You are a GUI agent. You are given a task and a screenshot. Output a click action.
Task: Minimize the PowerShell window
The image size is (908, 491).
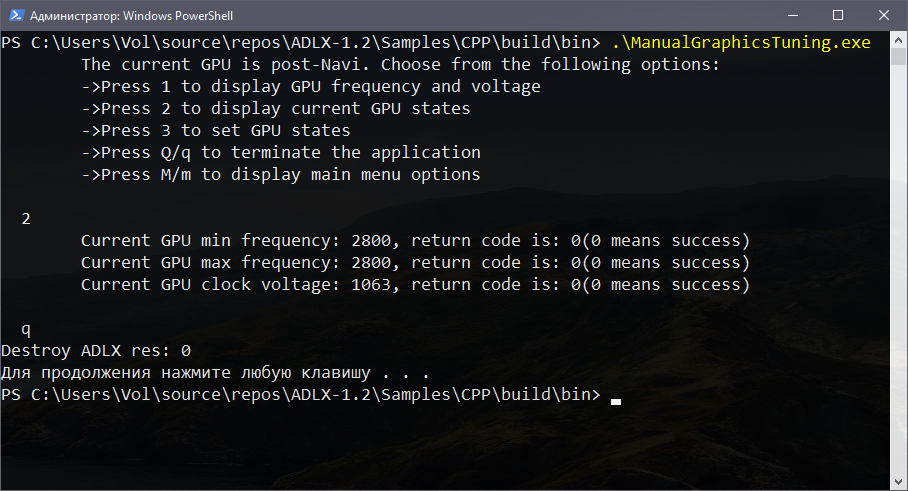791,16
